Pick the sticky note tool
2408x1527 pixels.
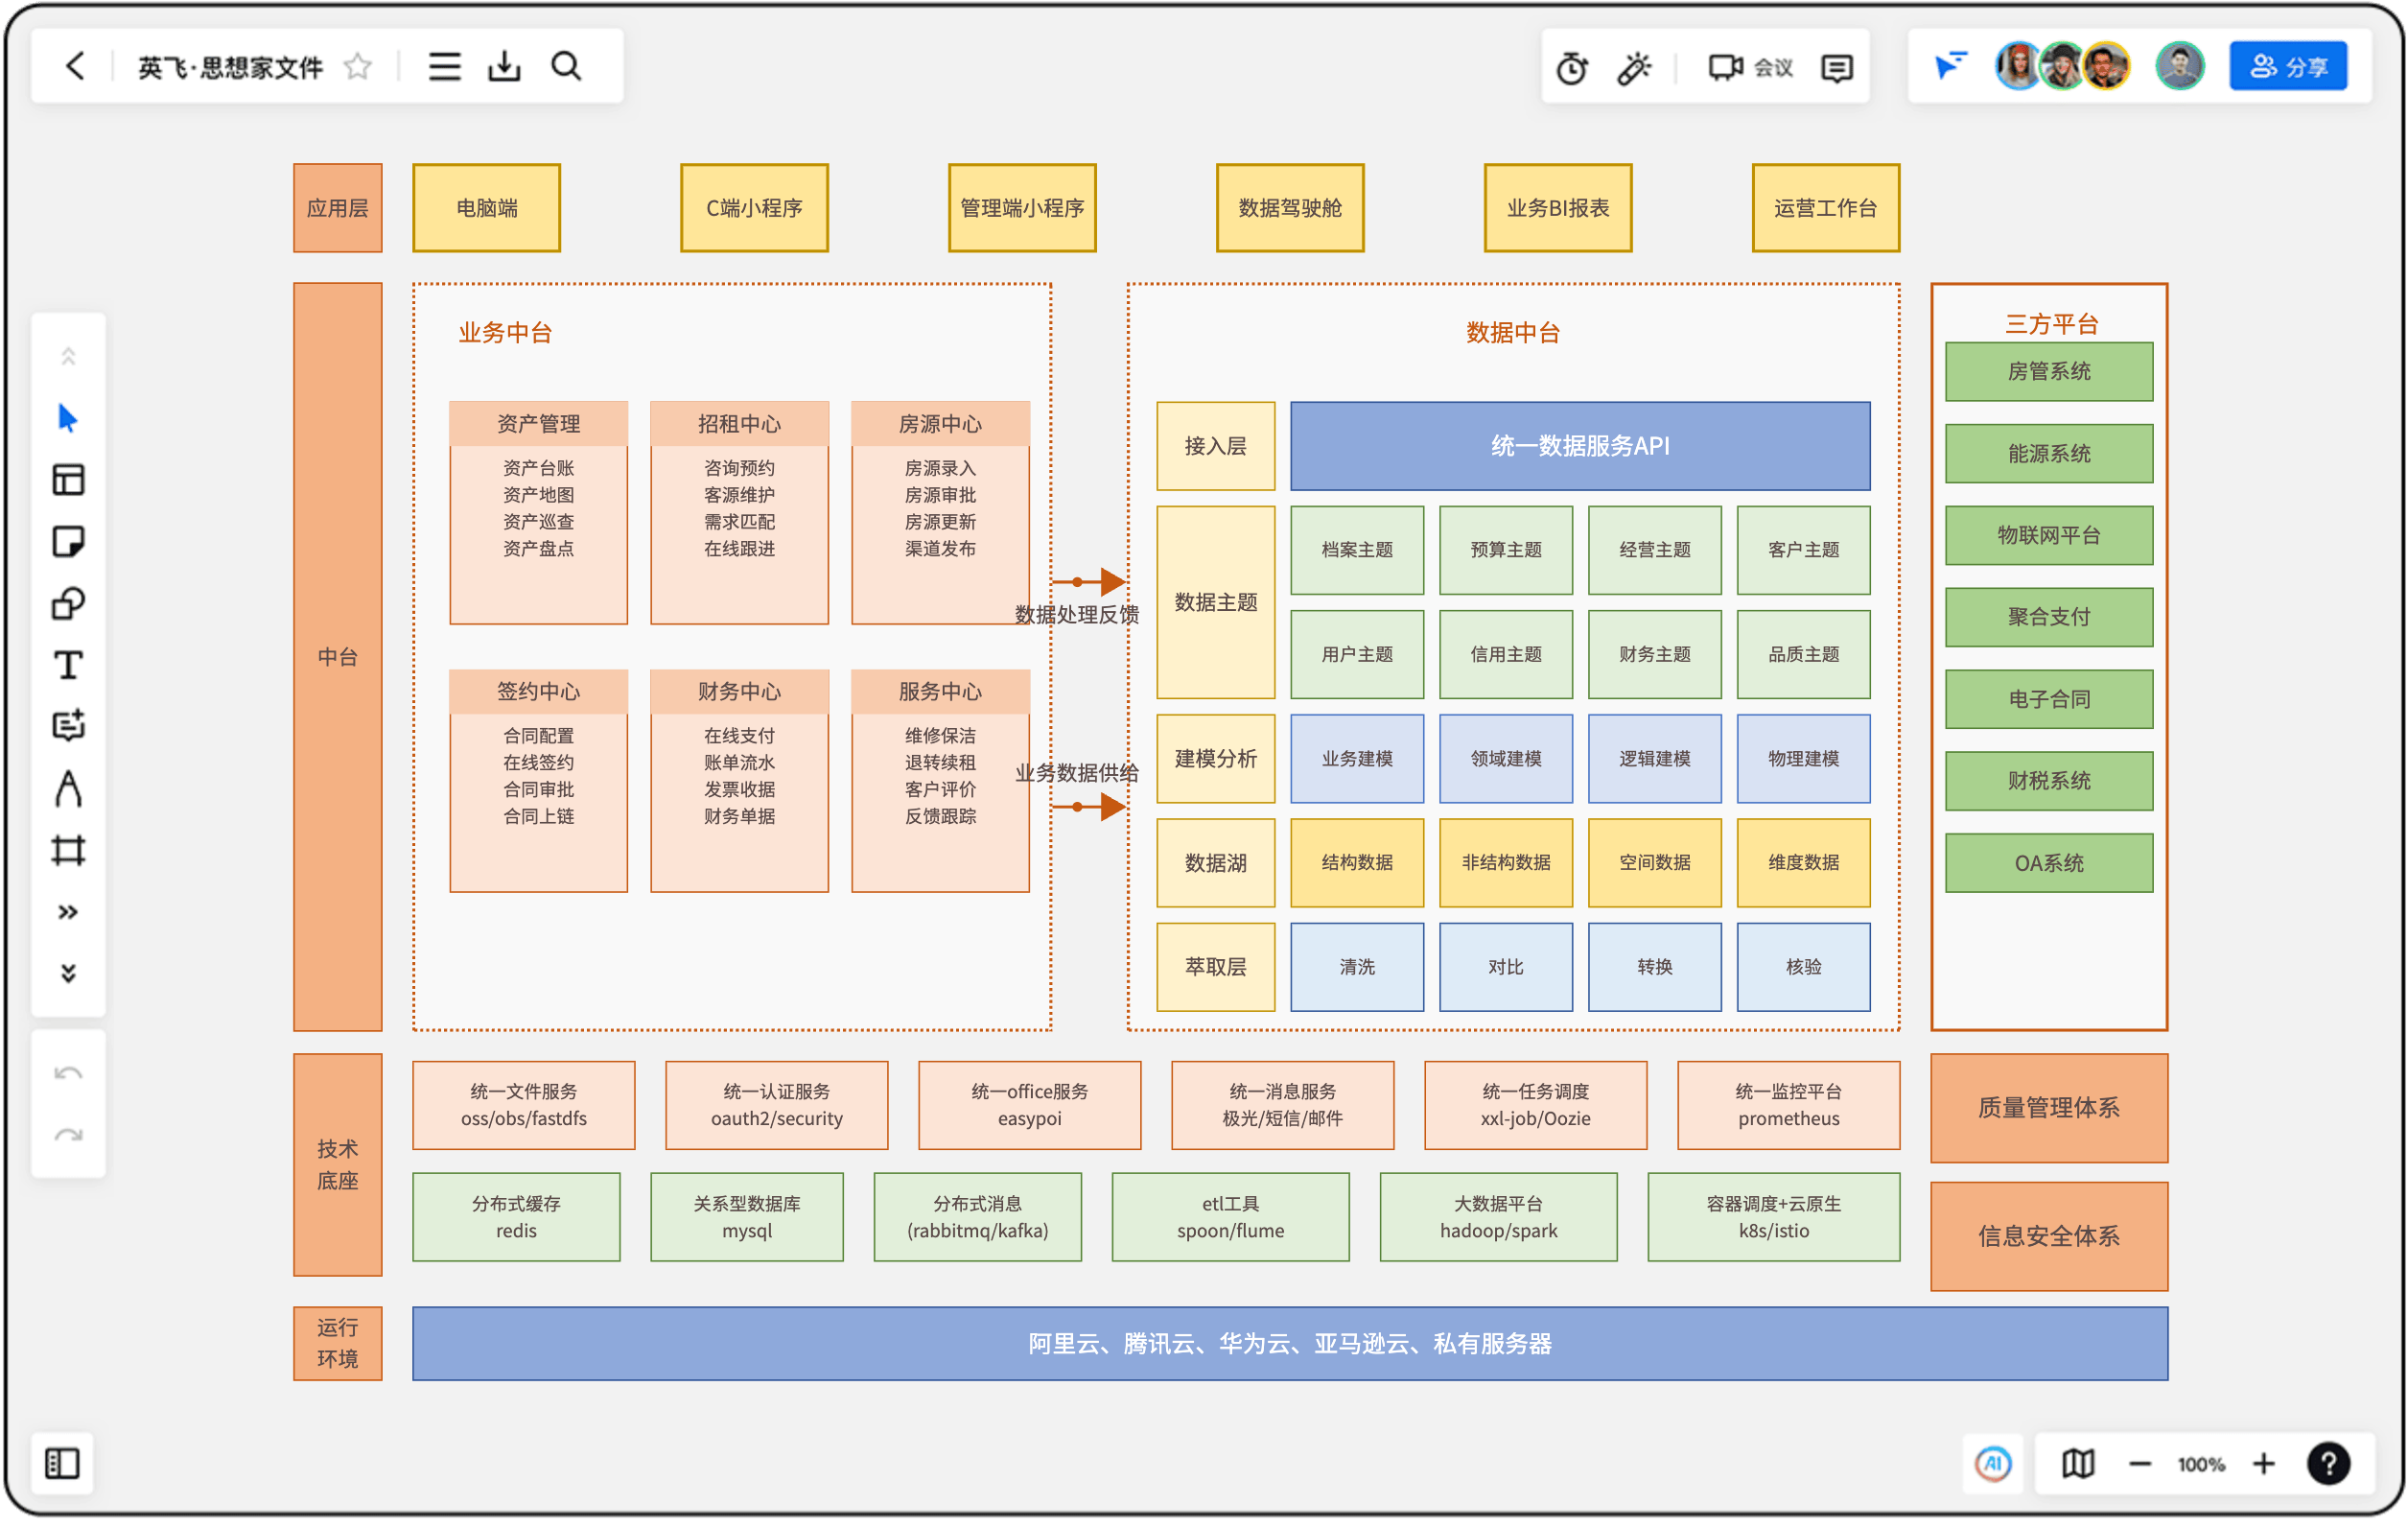68,541
